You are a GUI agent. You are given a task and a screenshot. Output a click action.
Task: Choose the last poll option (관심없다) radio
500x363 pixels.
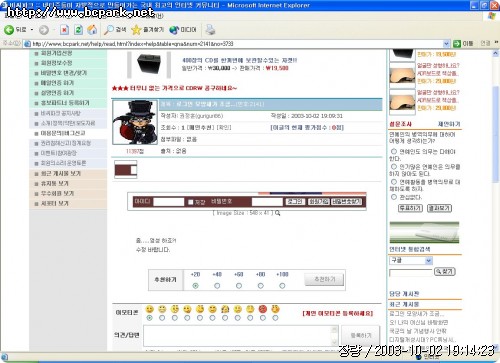coord(394,197)
